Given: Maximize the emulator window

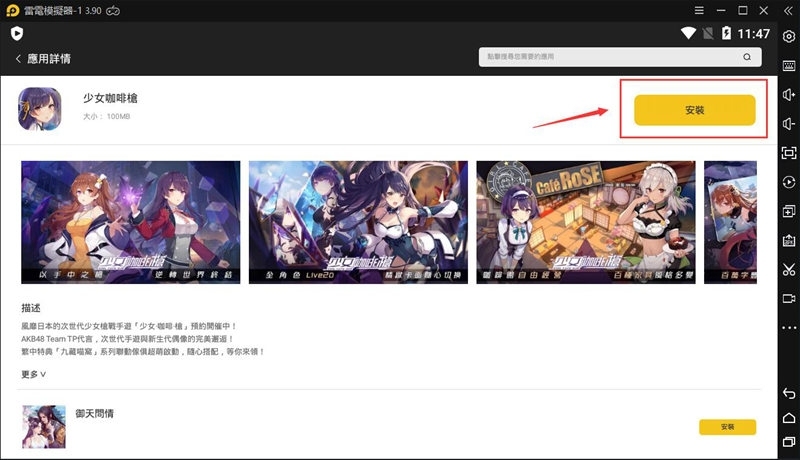Looking at the screenshot, I should coord(743,10).
